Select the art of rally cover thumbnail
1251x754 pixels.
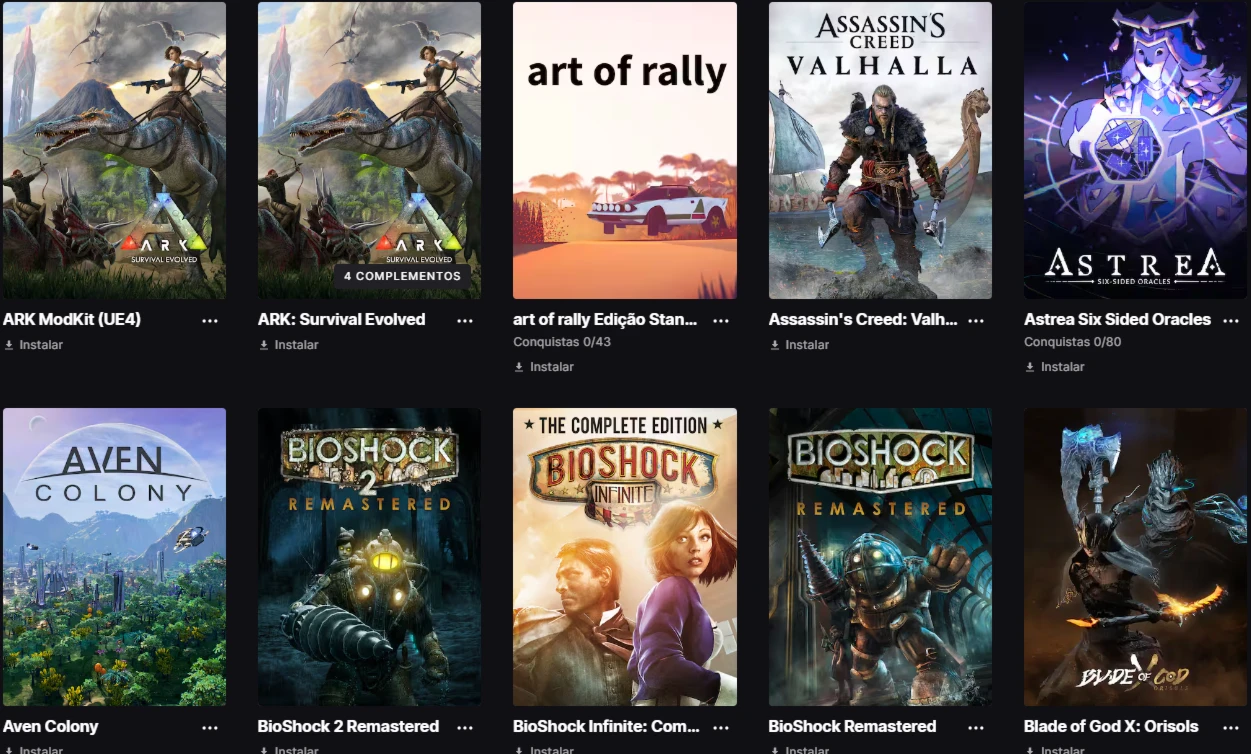click(x=625, y=150)
